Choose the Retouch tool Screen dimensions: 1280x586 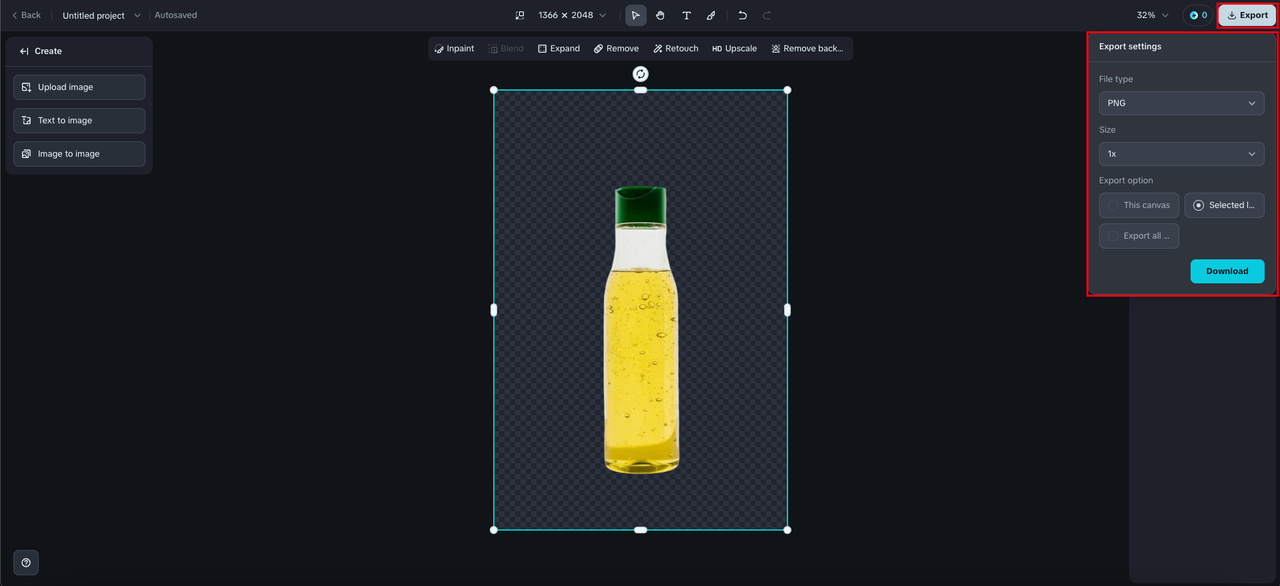pos(676,48)
